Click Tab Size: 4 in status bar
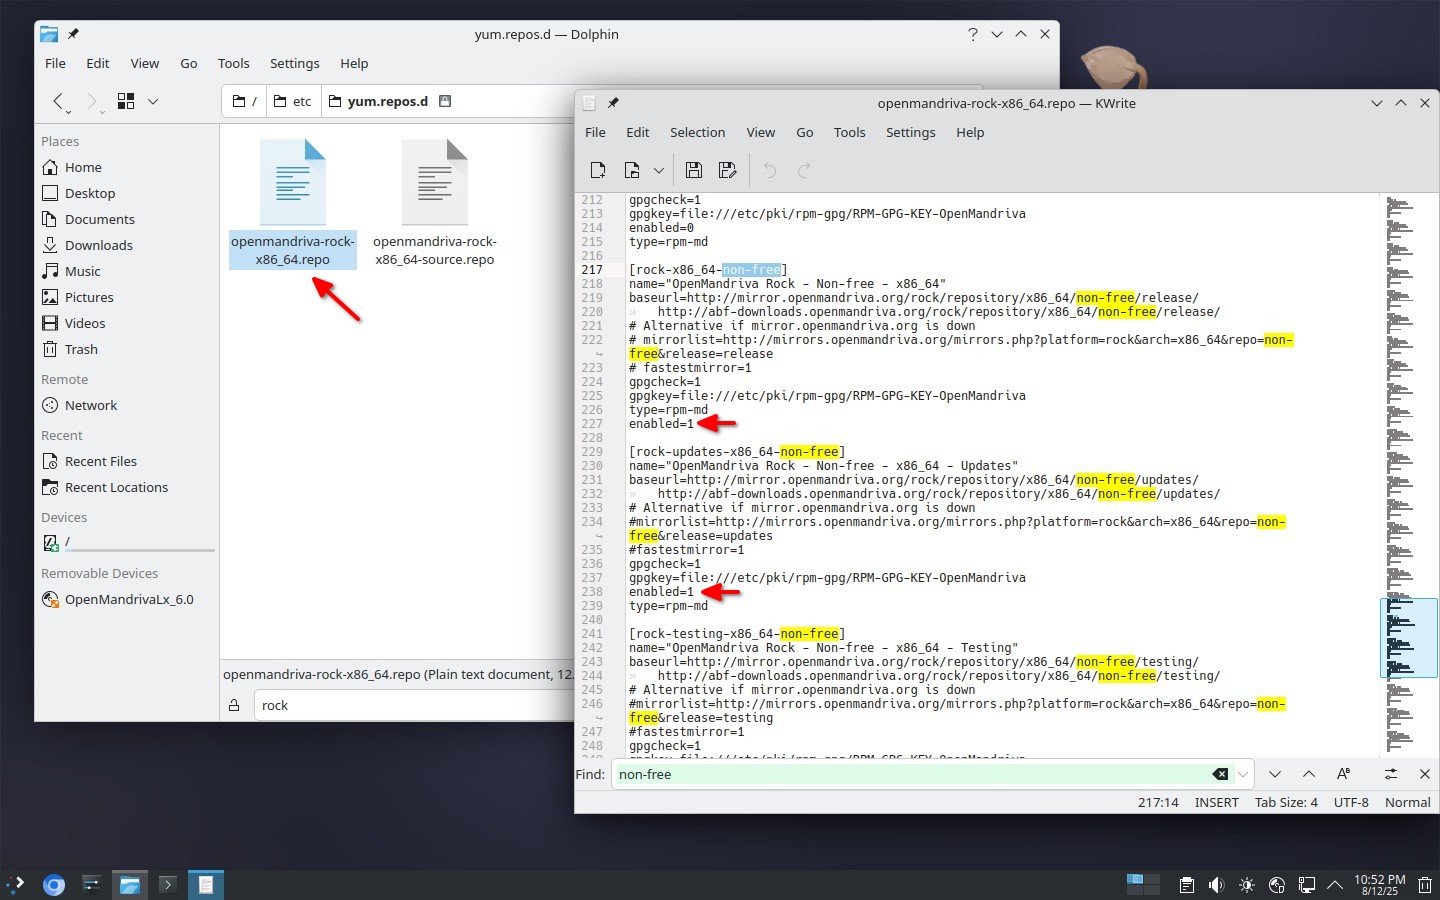 (1286, 802)
